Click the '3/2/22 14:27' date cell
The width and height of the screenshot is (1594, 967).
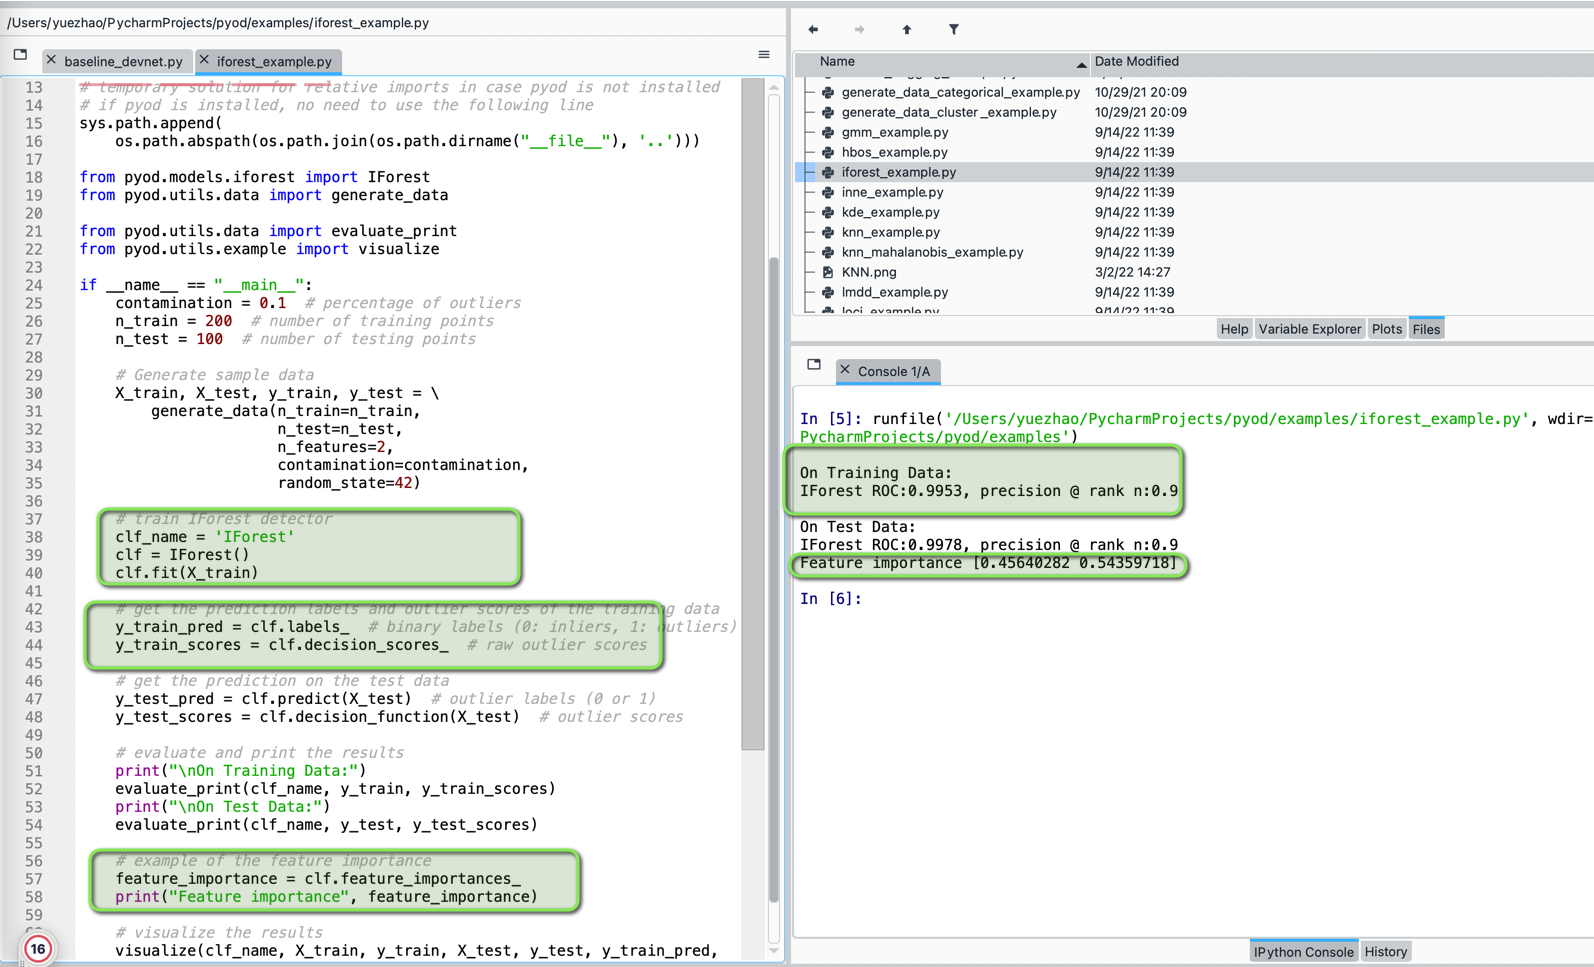click(1132, 272)
